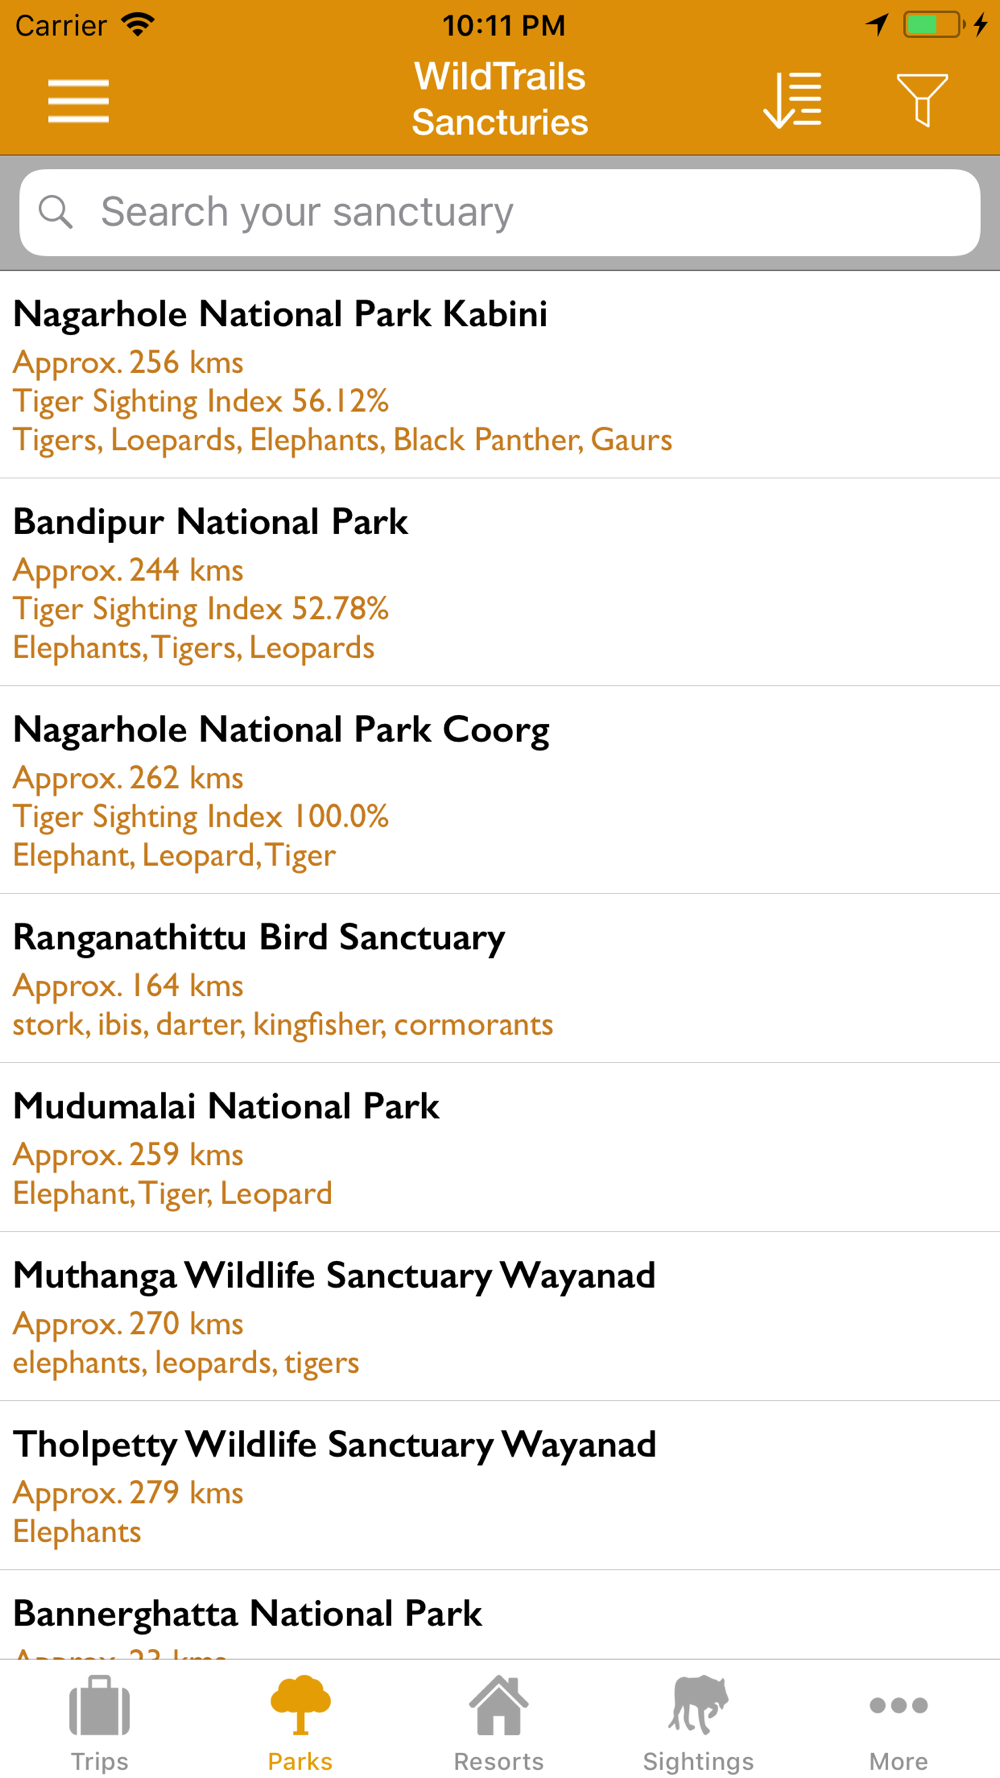This screenshot has height=1778, width=1000.
Task: Open the hamburger menu
Action: [x=78, y=101]
